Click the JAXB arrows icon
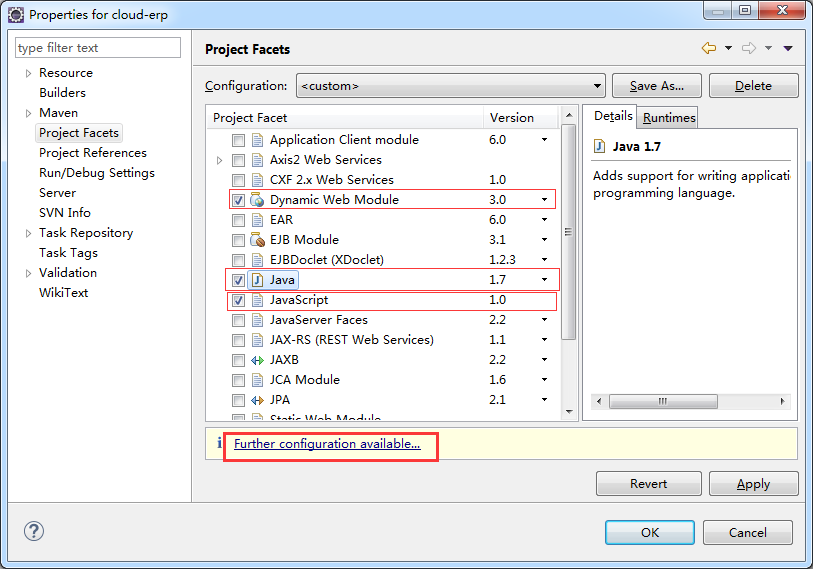 pyautogui.click(x=257, y=360)
